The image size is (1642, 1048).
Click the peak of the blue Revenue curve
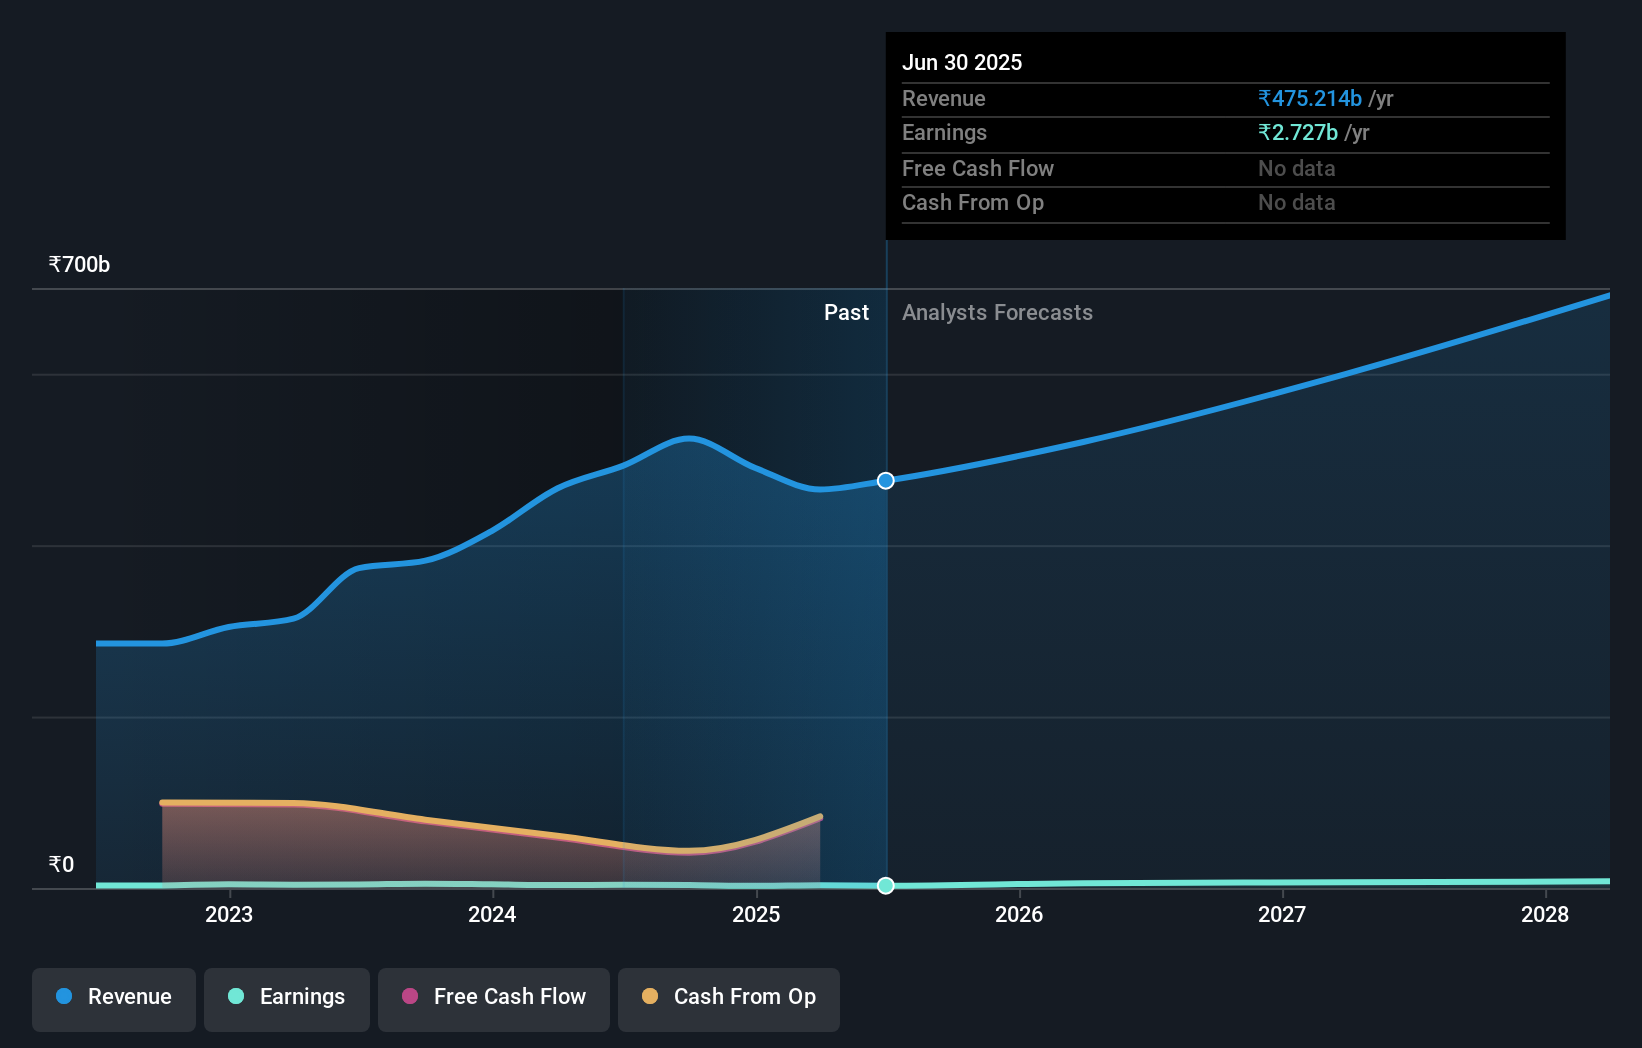click(x=687, y=438)
